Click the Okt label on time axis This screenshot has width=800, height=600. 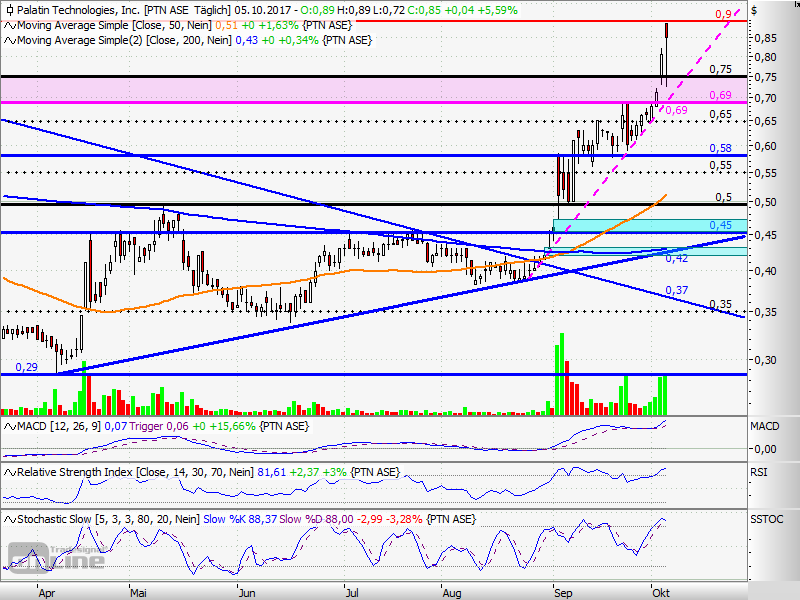(x=661, y=593)
